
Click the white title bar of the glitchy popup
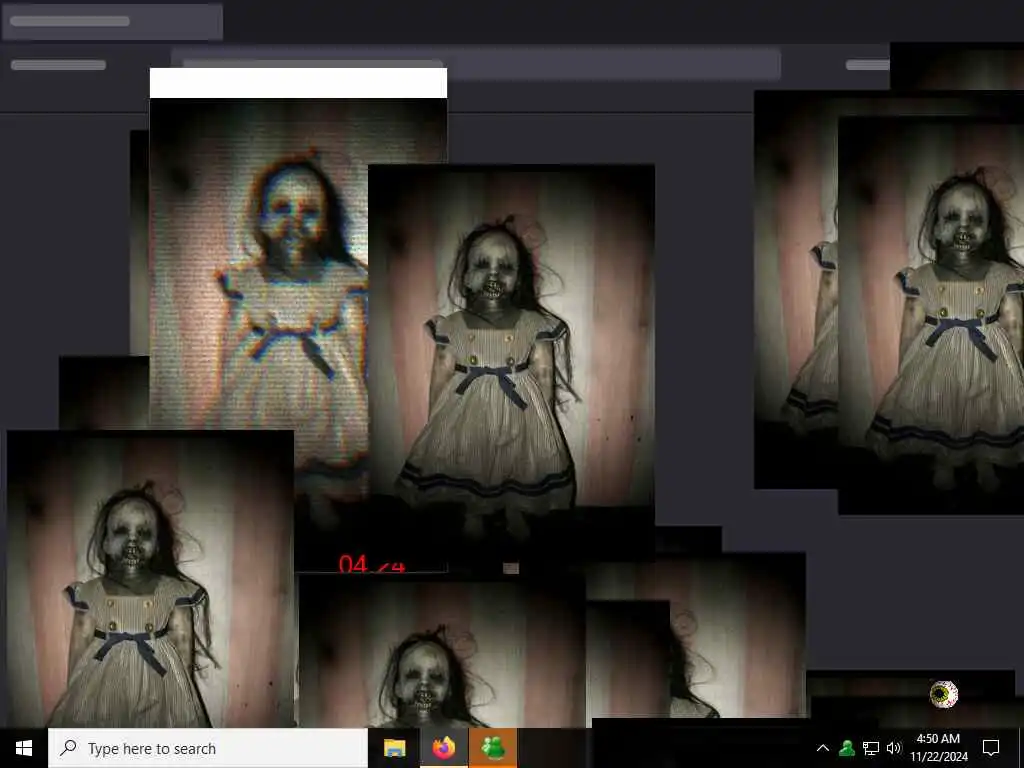(x=298, y=83)
